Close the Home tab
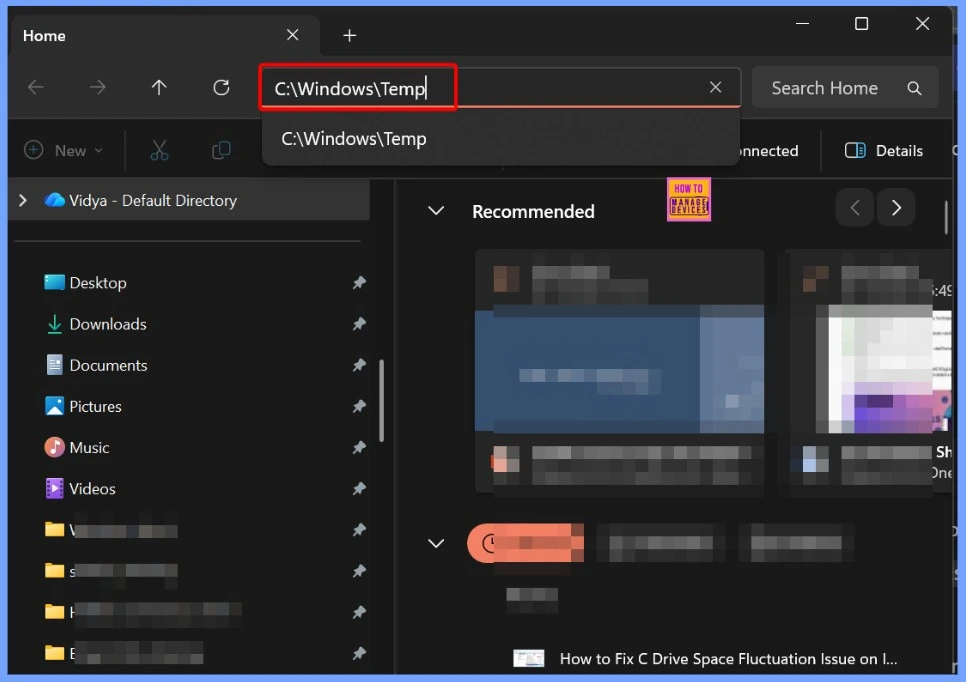 tap(292, 35)
